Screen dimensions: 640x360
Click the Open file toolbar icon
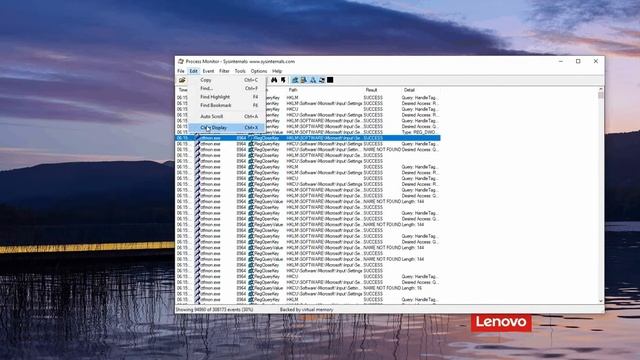182,80
